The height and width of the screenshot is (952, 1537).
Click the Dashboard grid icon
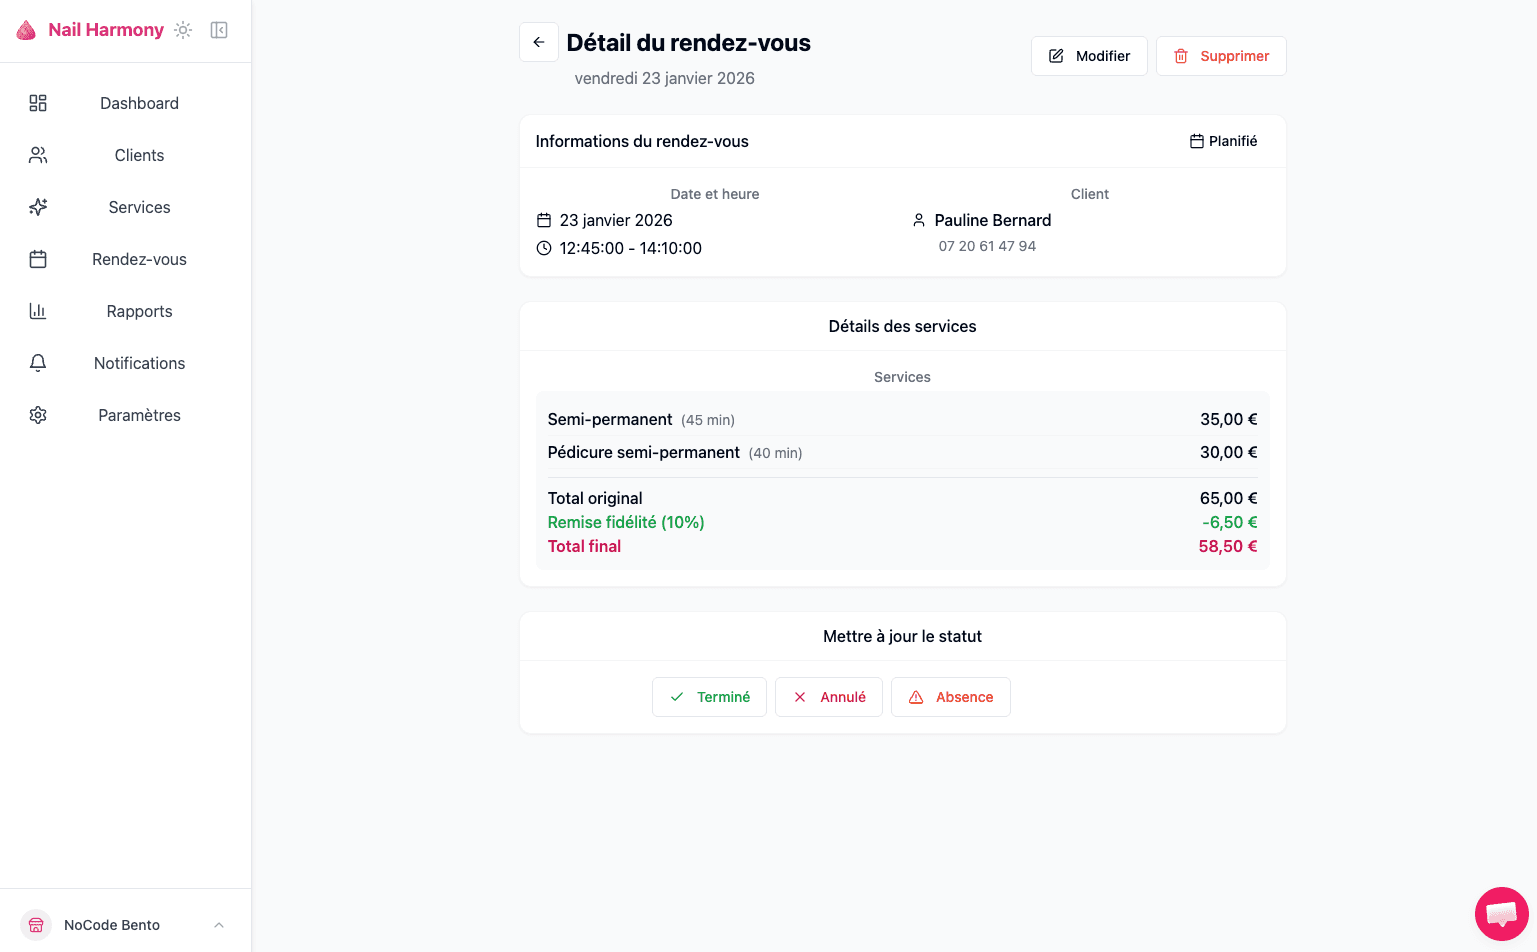click(38, 103)
